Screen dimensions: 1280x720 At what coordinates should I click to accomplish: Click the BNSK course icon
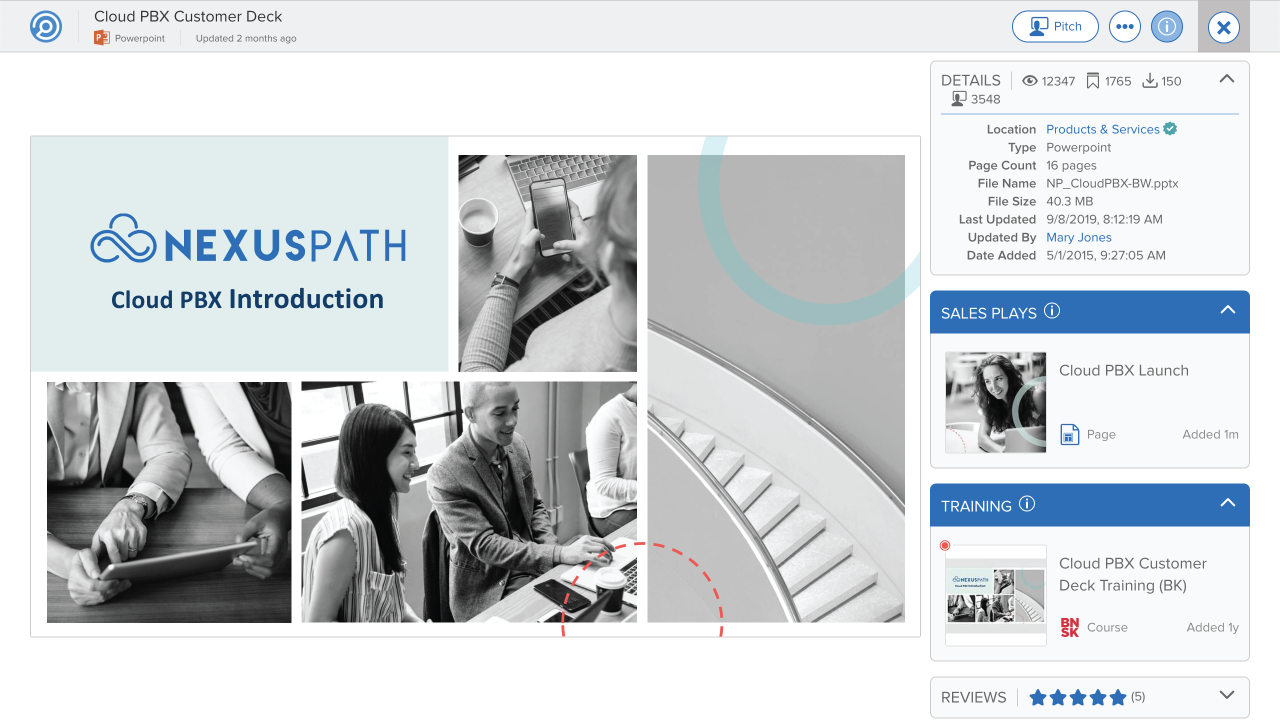(1070, 628)
